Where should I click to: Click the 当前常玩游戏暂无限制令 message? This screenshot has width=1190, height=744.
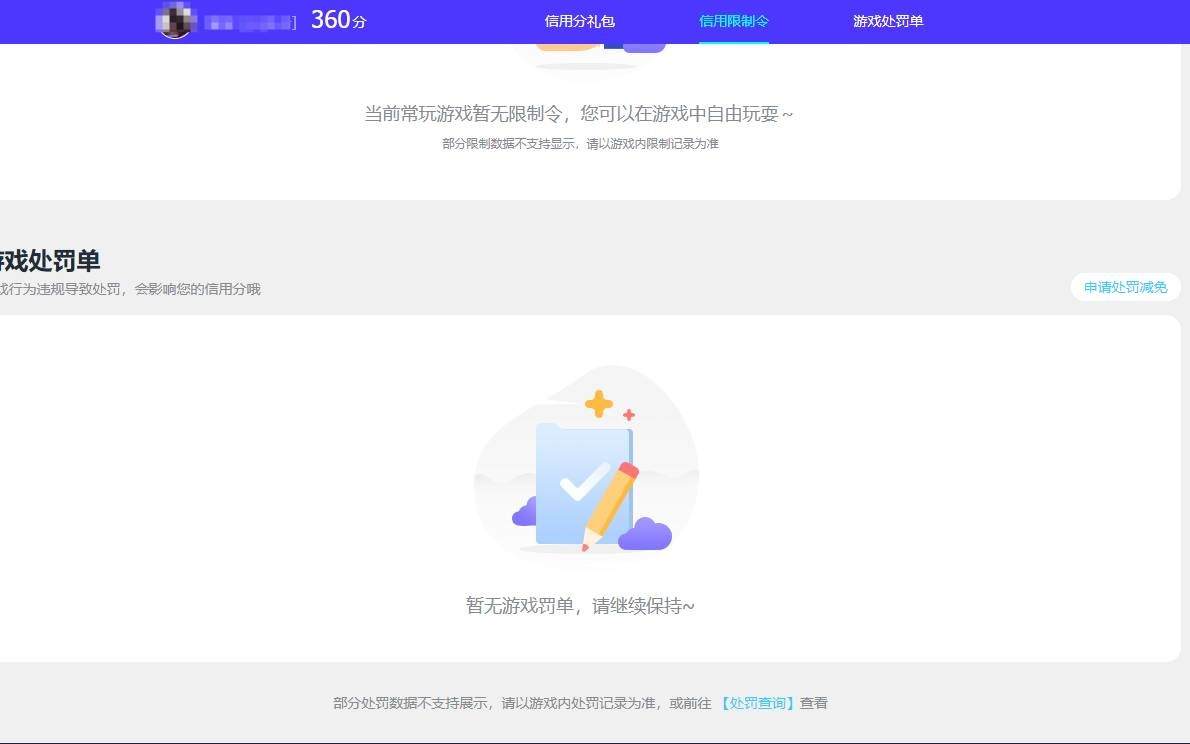tap(578, 114)
